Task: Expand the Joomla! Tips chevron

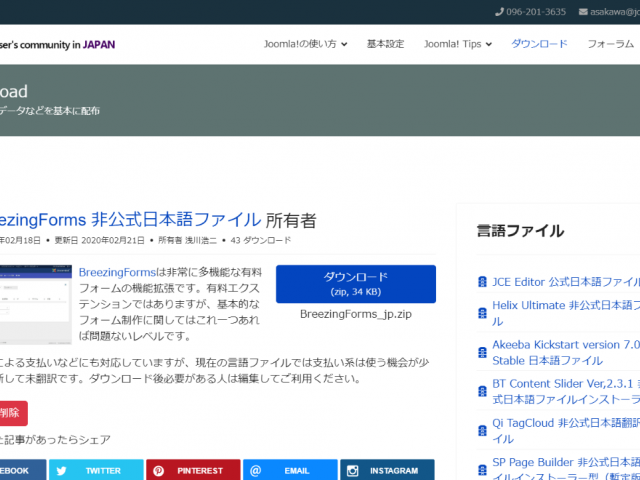Action: tap(489, 44)
